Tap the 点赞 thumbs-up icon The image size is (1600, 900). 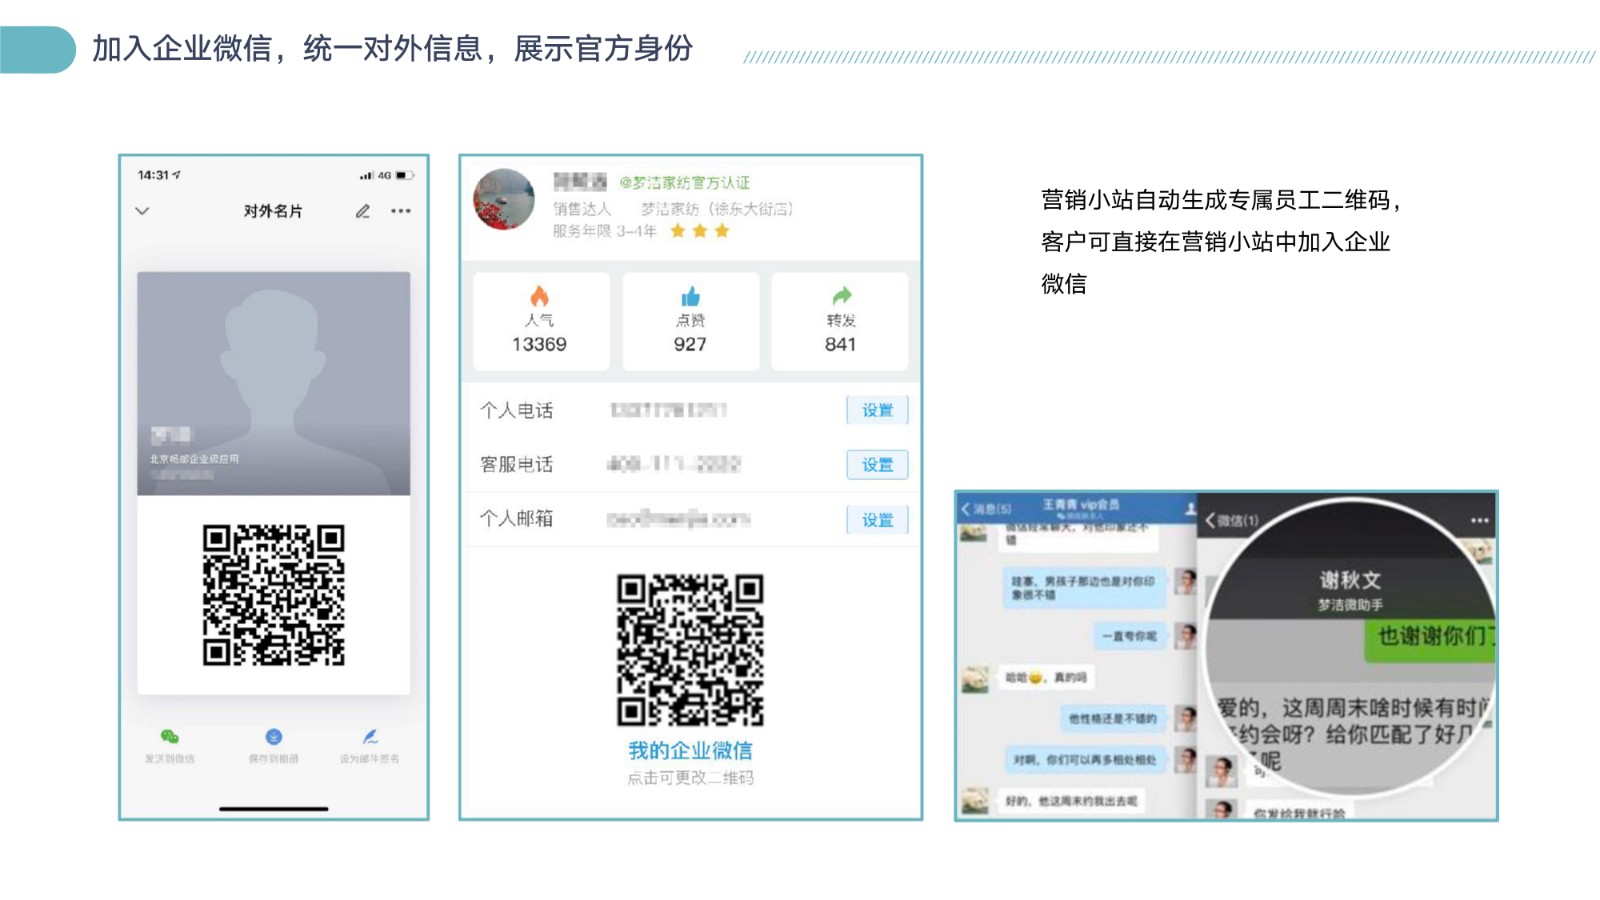[690, 296]
